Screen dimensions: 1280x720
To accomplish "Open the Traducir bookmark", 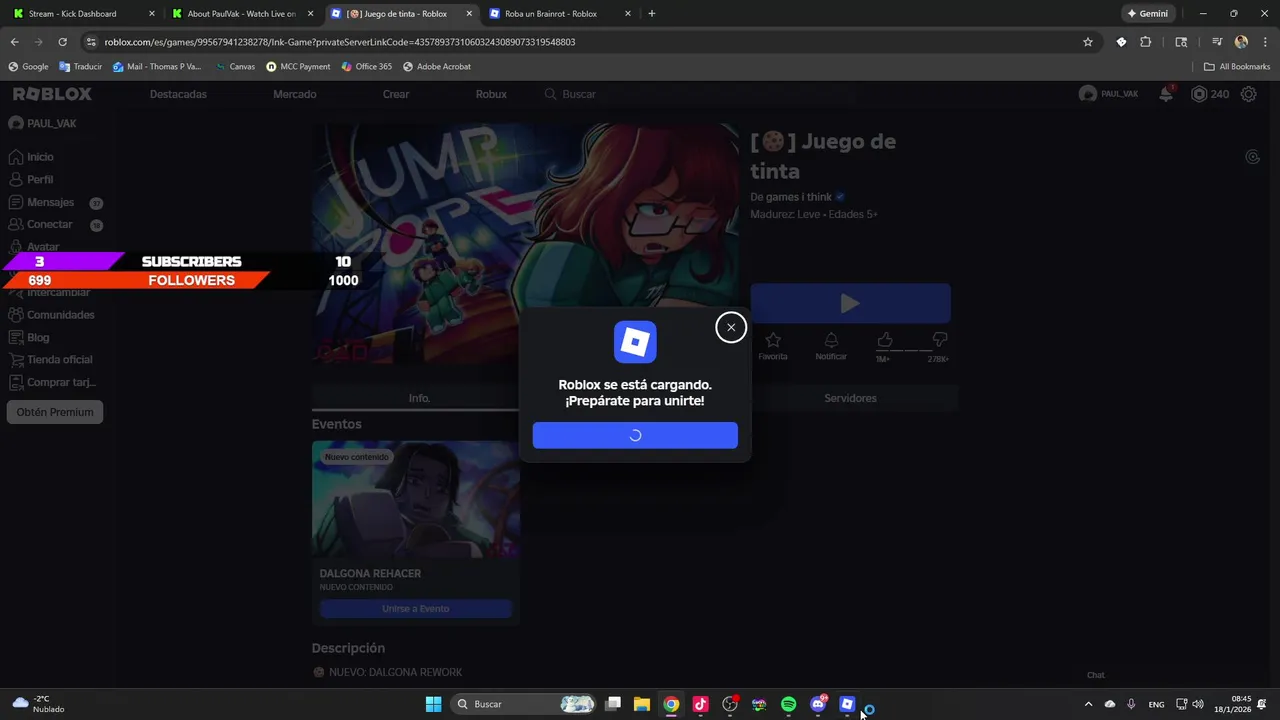I will click(81, 67).
